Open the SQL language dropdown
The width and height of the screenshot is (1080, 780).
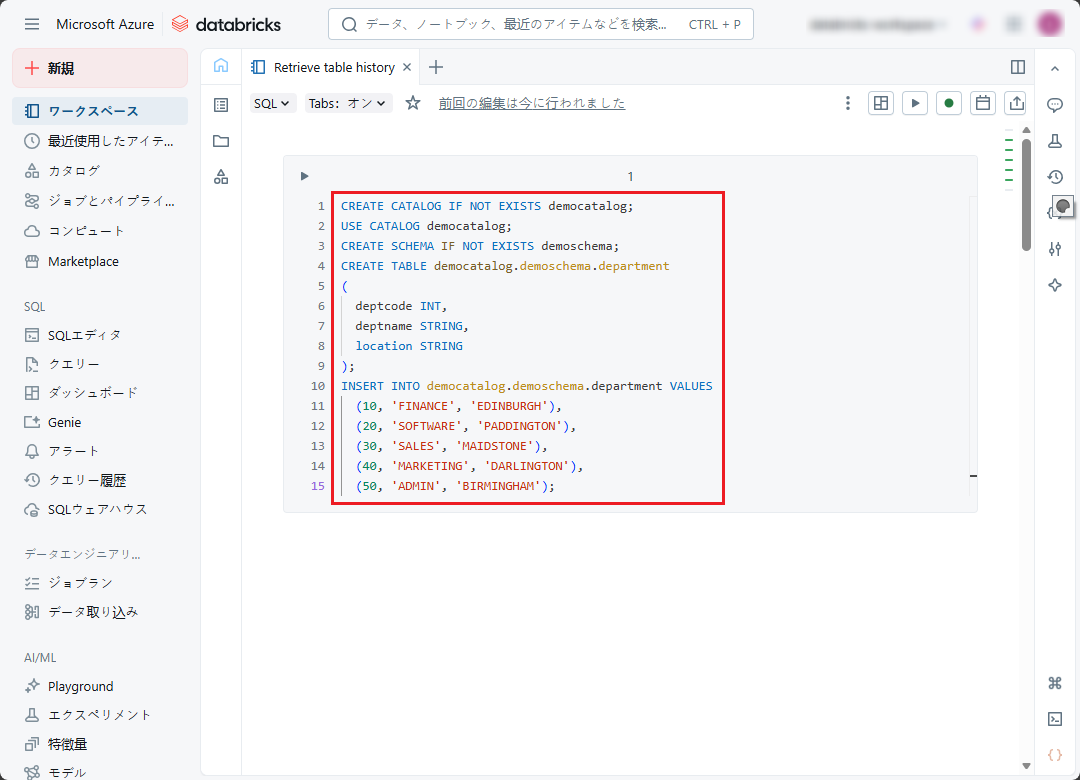(x=272, y=103)
